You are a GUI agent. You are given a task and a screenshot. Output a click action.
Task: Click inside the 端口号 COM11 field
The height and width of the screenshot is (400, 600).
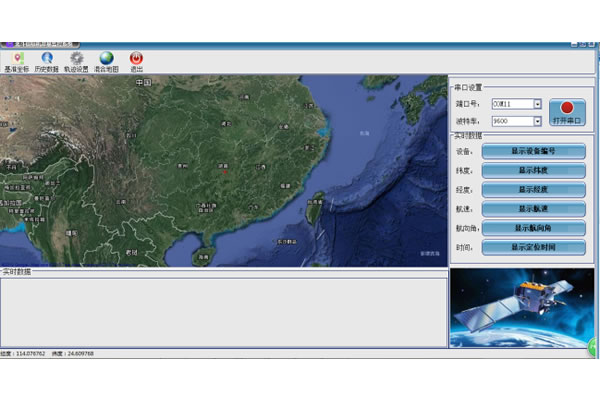pos(511,103)
